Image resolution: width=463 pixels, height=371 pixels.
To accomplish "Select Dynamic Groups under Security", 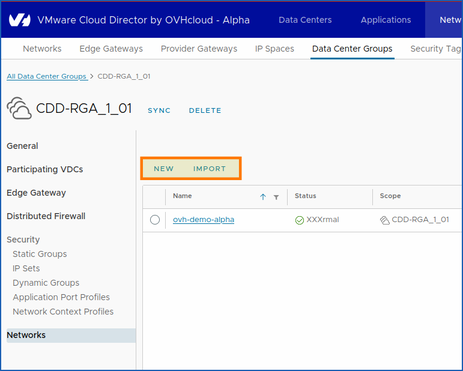I will coord(46,283).
